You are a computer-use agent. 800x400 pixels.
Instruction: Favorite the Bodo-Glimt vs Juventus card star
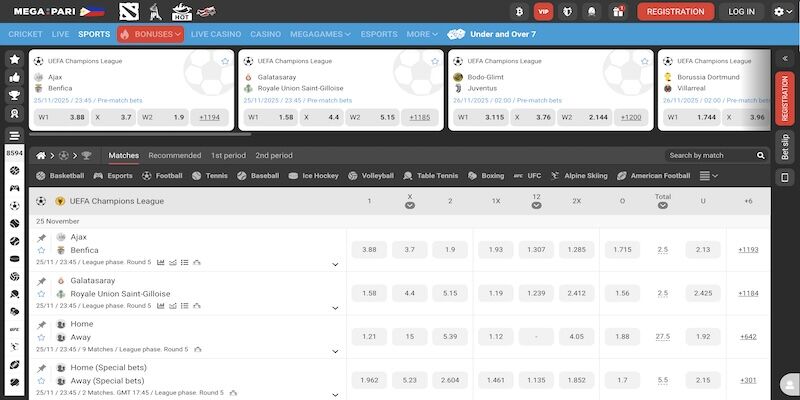coord(644,61)
